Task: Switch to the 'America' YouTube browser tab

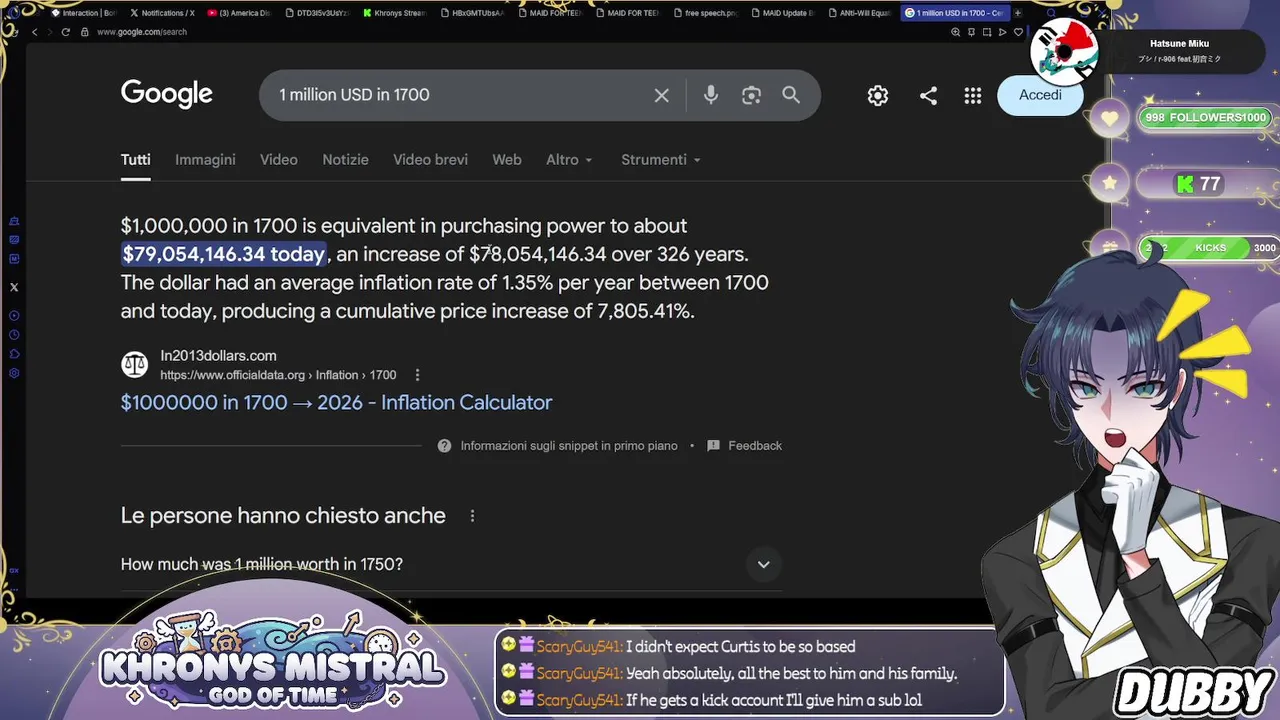Action: (x=240, y=13)
